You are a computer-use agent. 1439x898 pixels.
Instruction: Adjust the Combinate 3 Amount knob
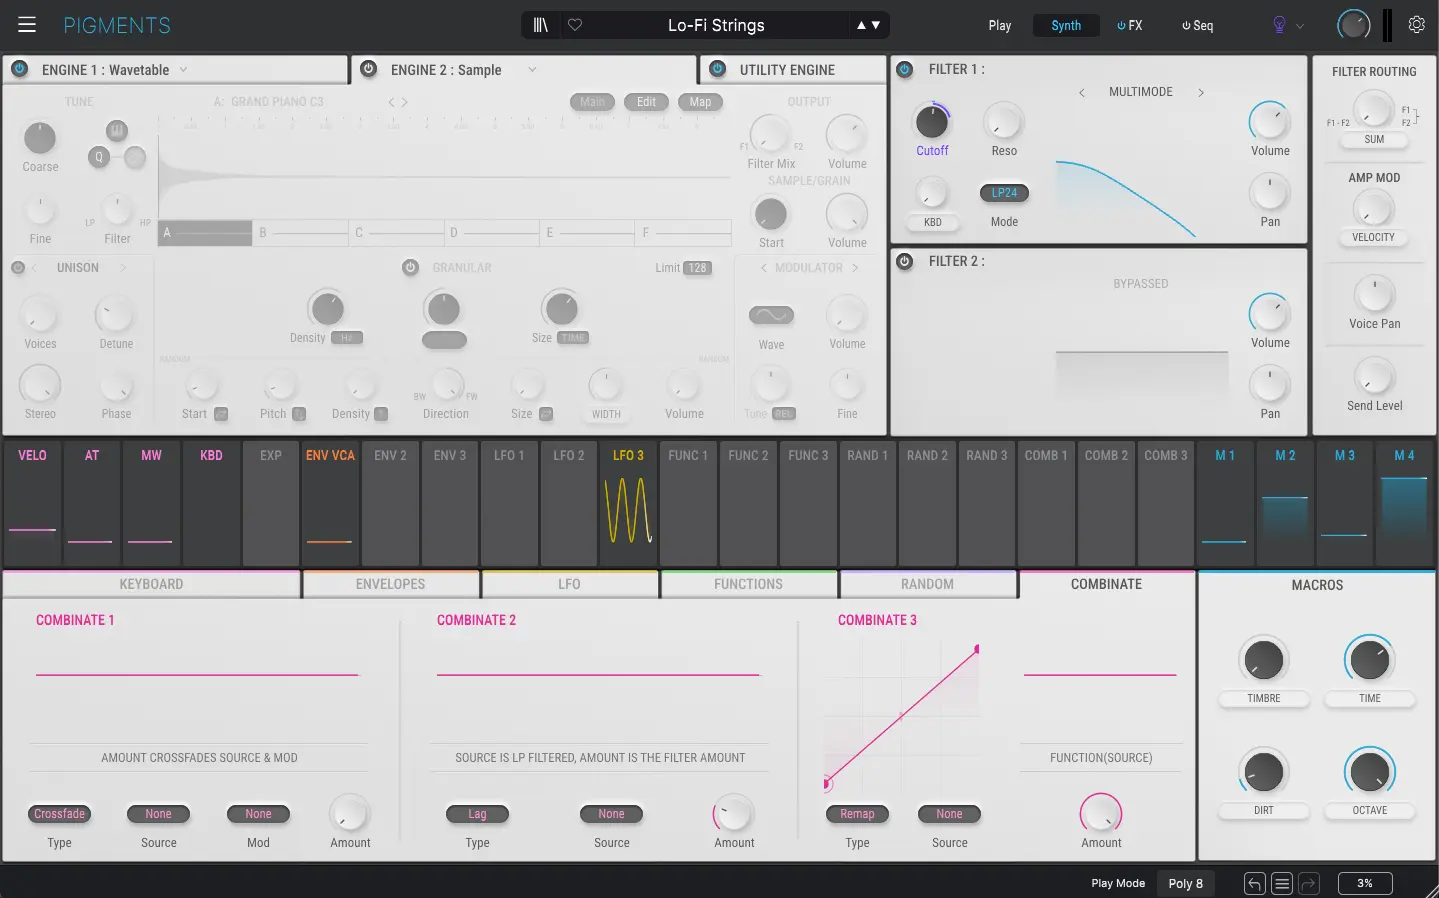(x=1101, y=813)
